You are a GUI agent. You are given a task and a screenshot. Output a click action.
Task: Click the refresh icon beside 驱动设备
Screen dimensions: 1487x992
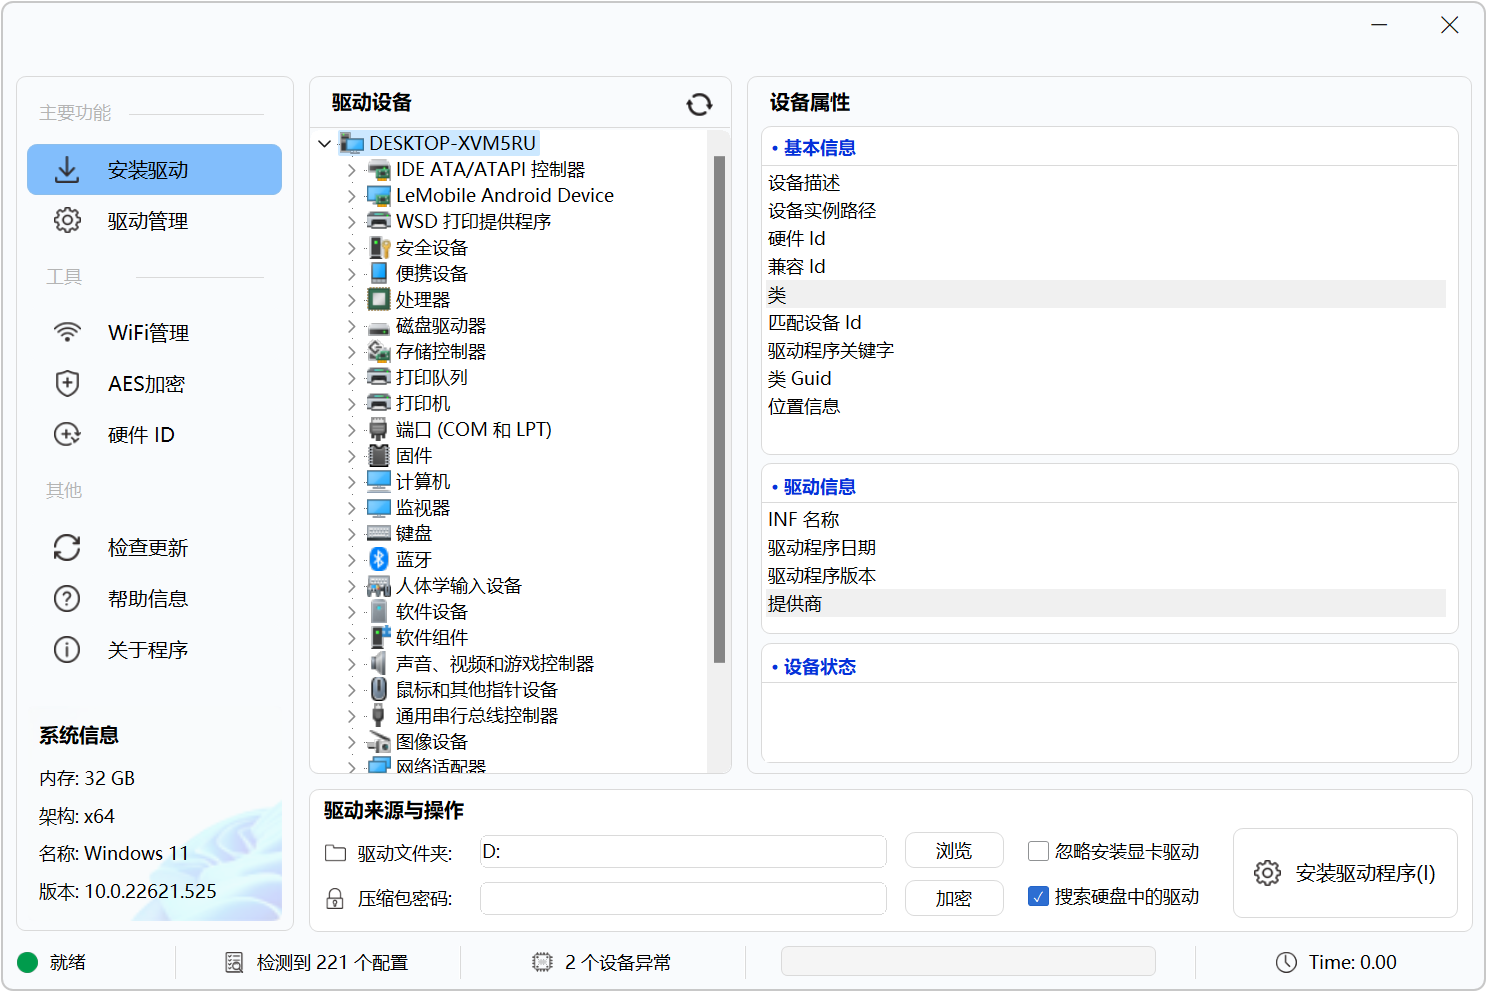click(699, 104)
